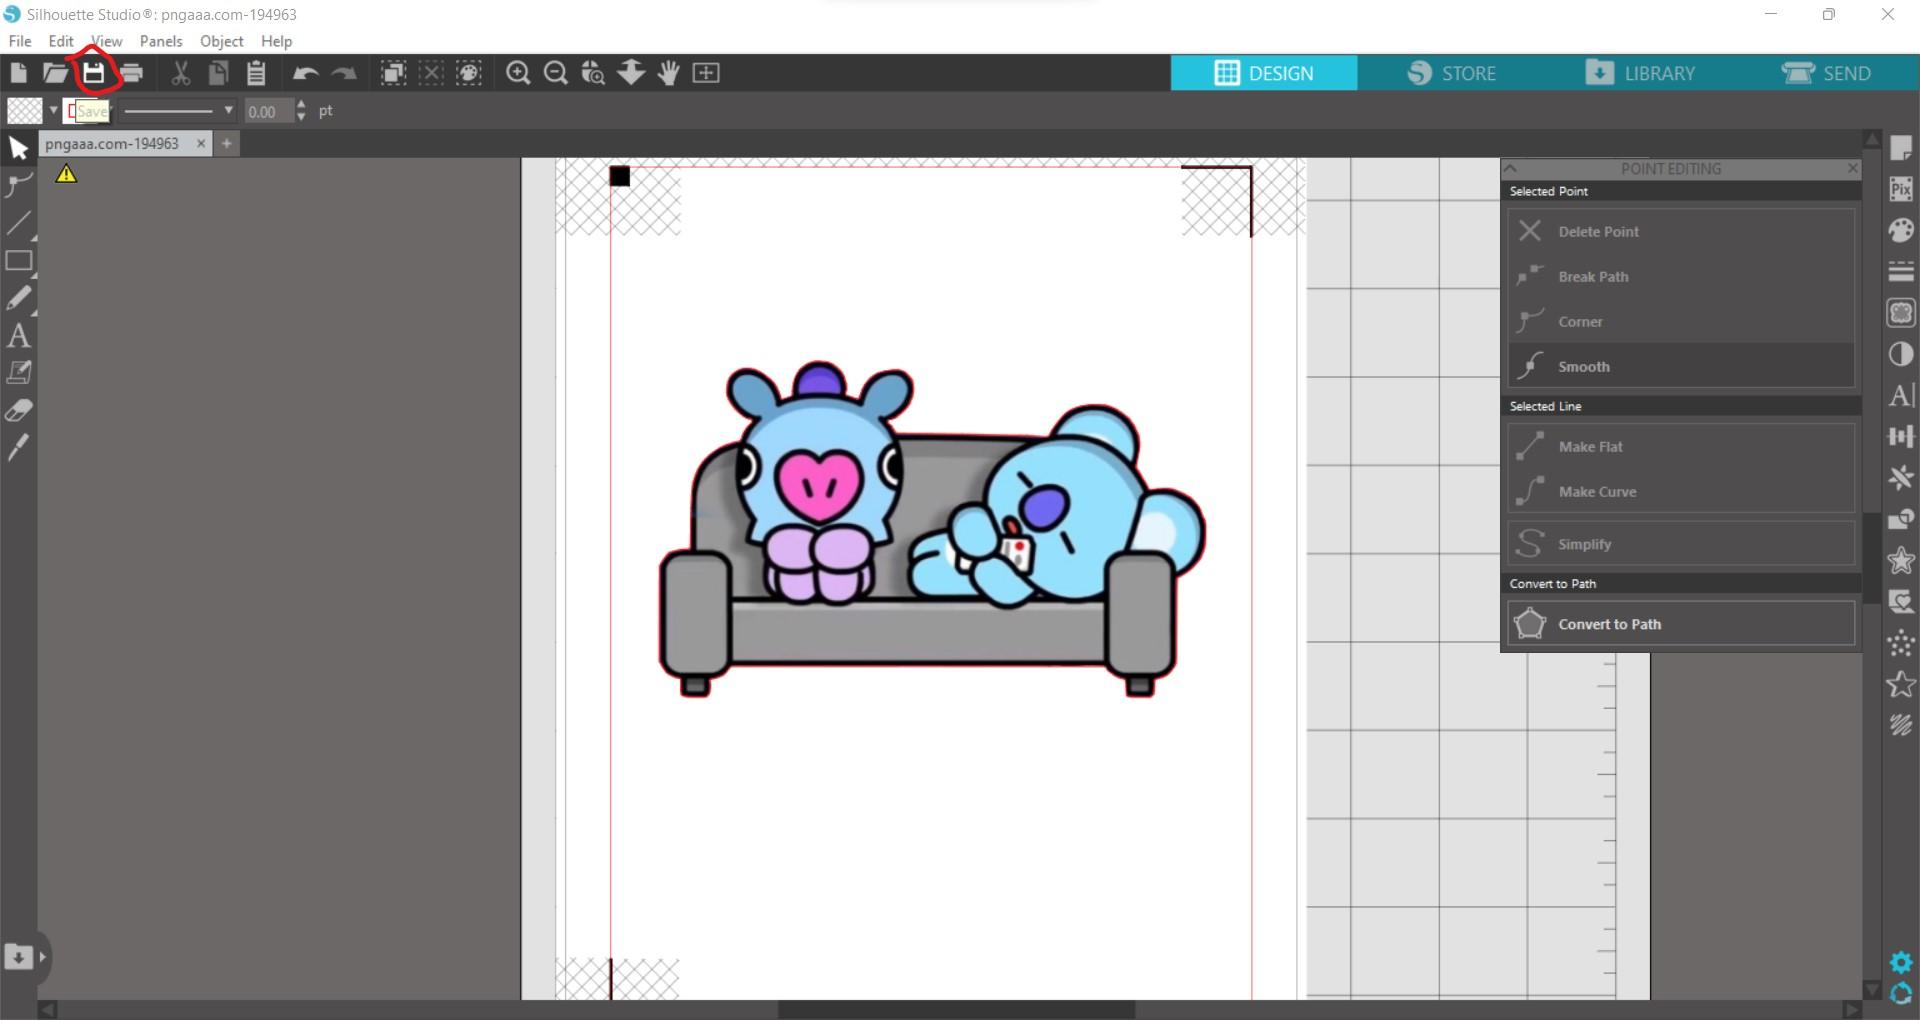1920x1020 pixels.
Task: Click the Select All icon
Action: tap(394, 73)
